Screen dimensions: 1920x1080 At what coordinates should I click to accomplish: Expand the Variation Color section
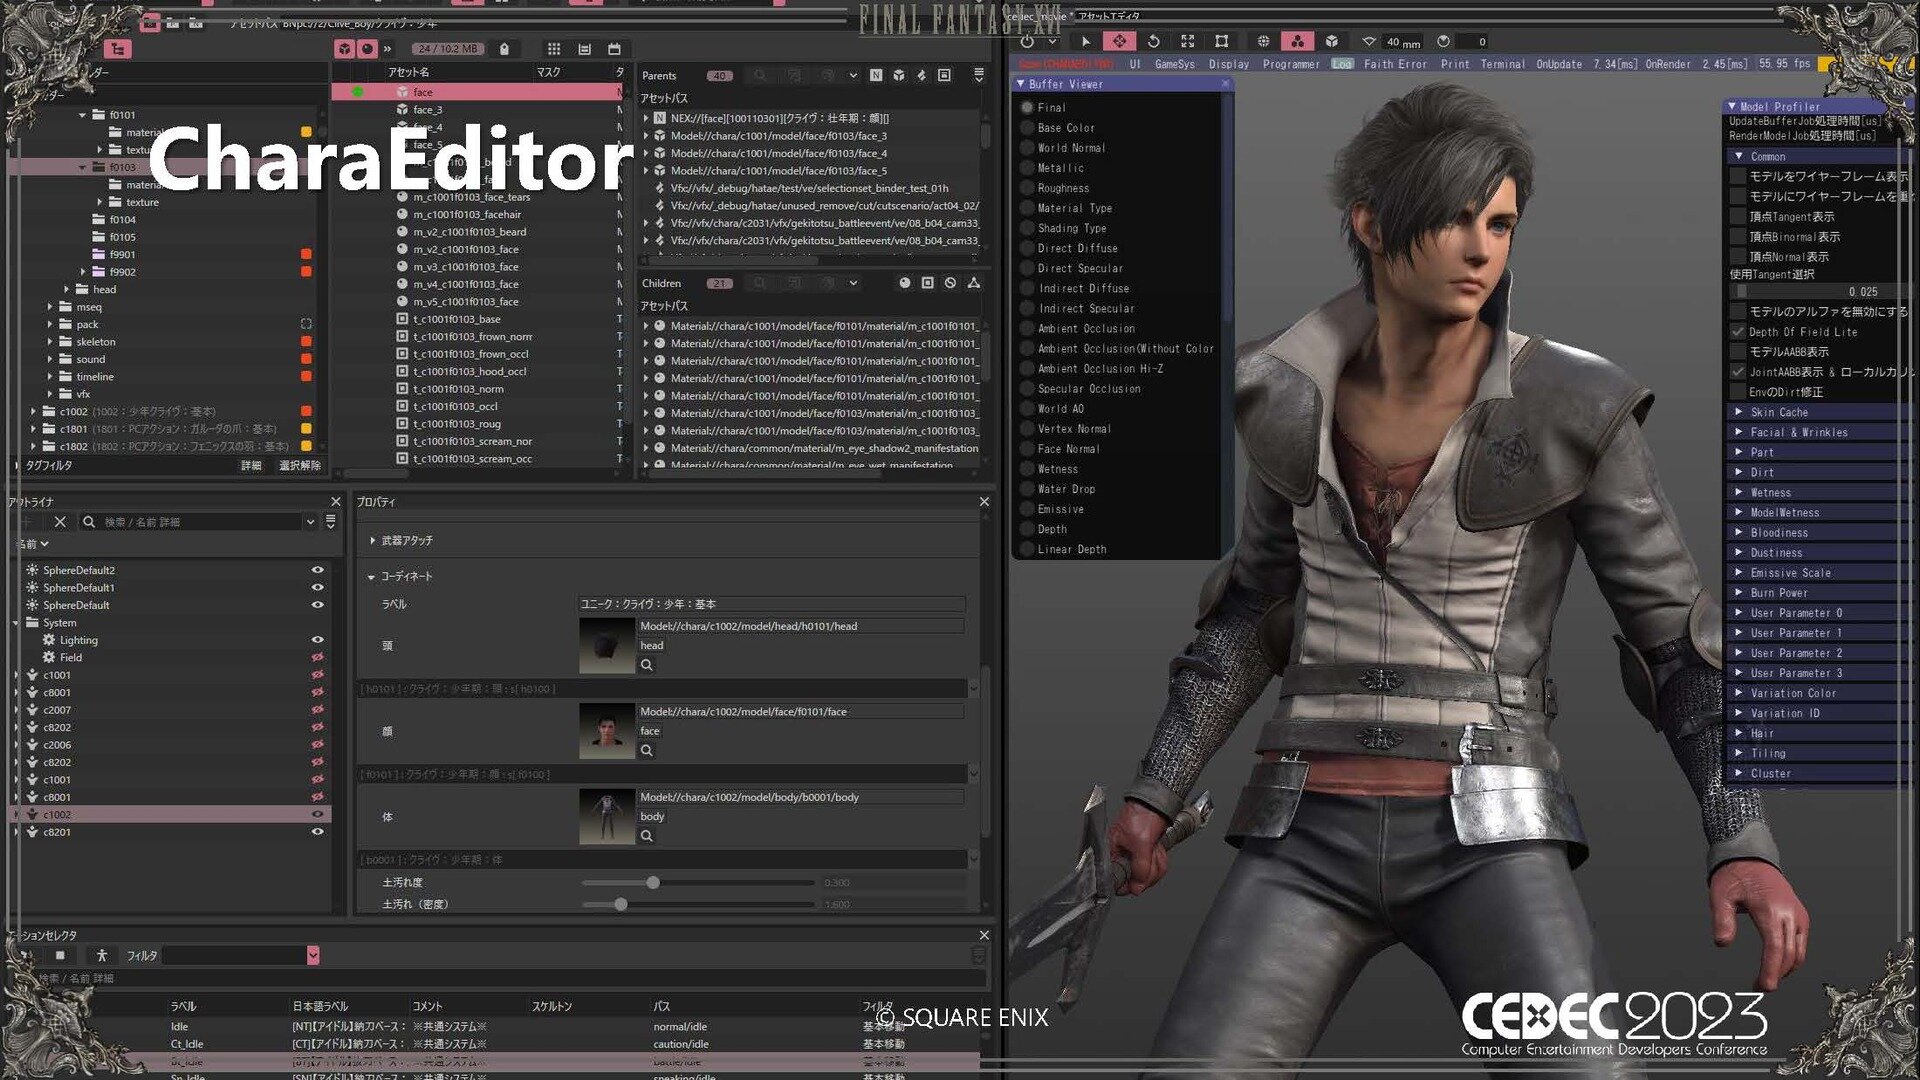pyautogui.click(x=1739, y=693)
